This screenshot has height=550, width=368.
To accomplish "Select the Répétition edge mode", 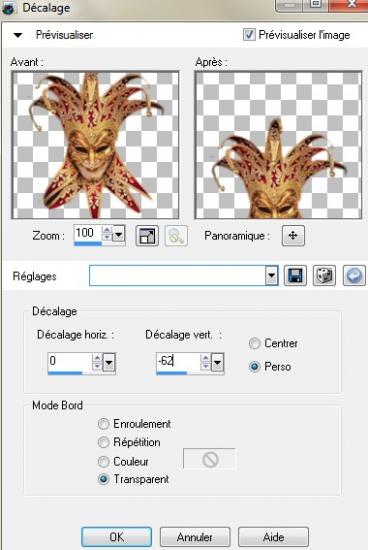I will 103,442.
